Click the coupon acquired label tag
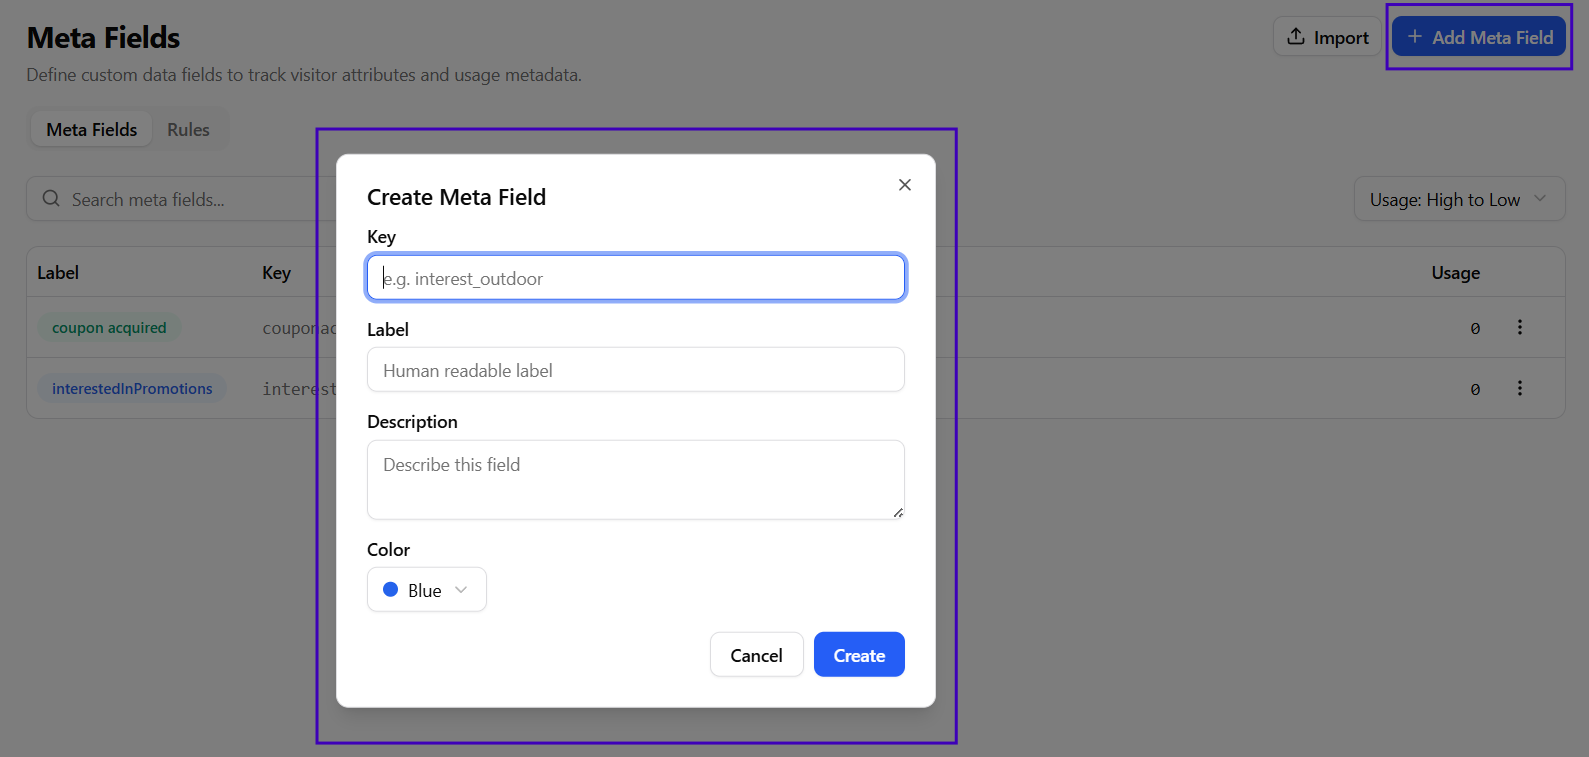 (x=109, y=328)
